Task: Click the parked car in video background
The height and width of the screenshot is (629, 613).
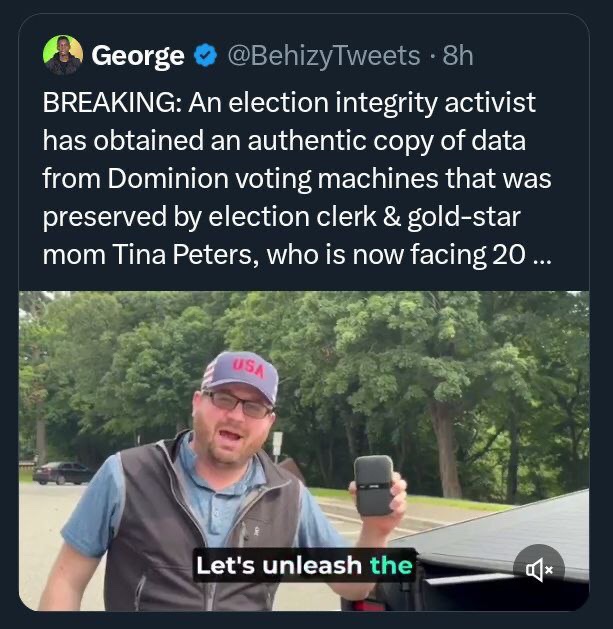Action: [x=64, y=472]
